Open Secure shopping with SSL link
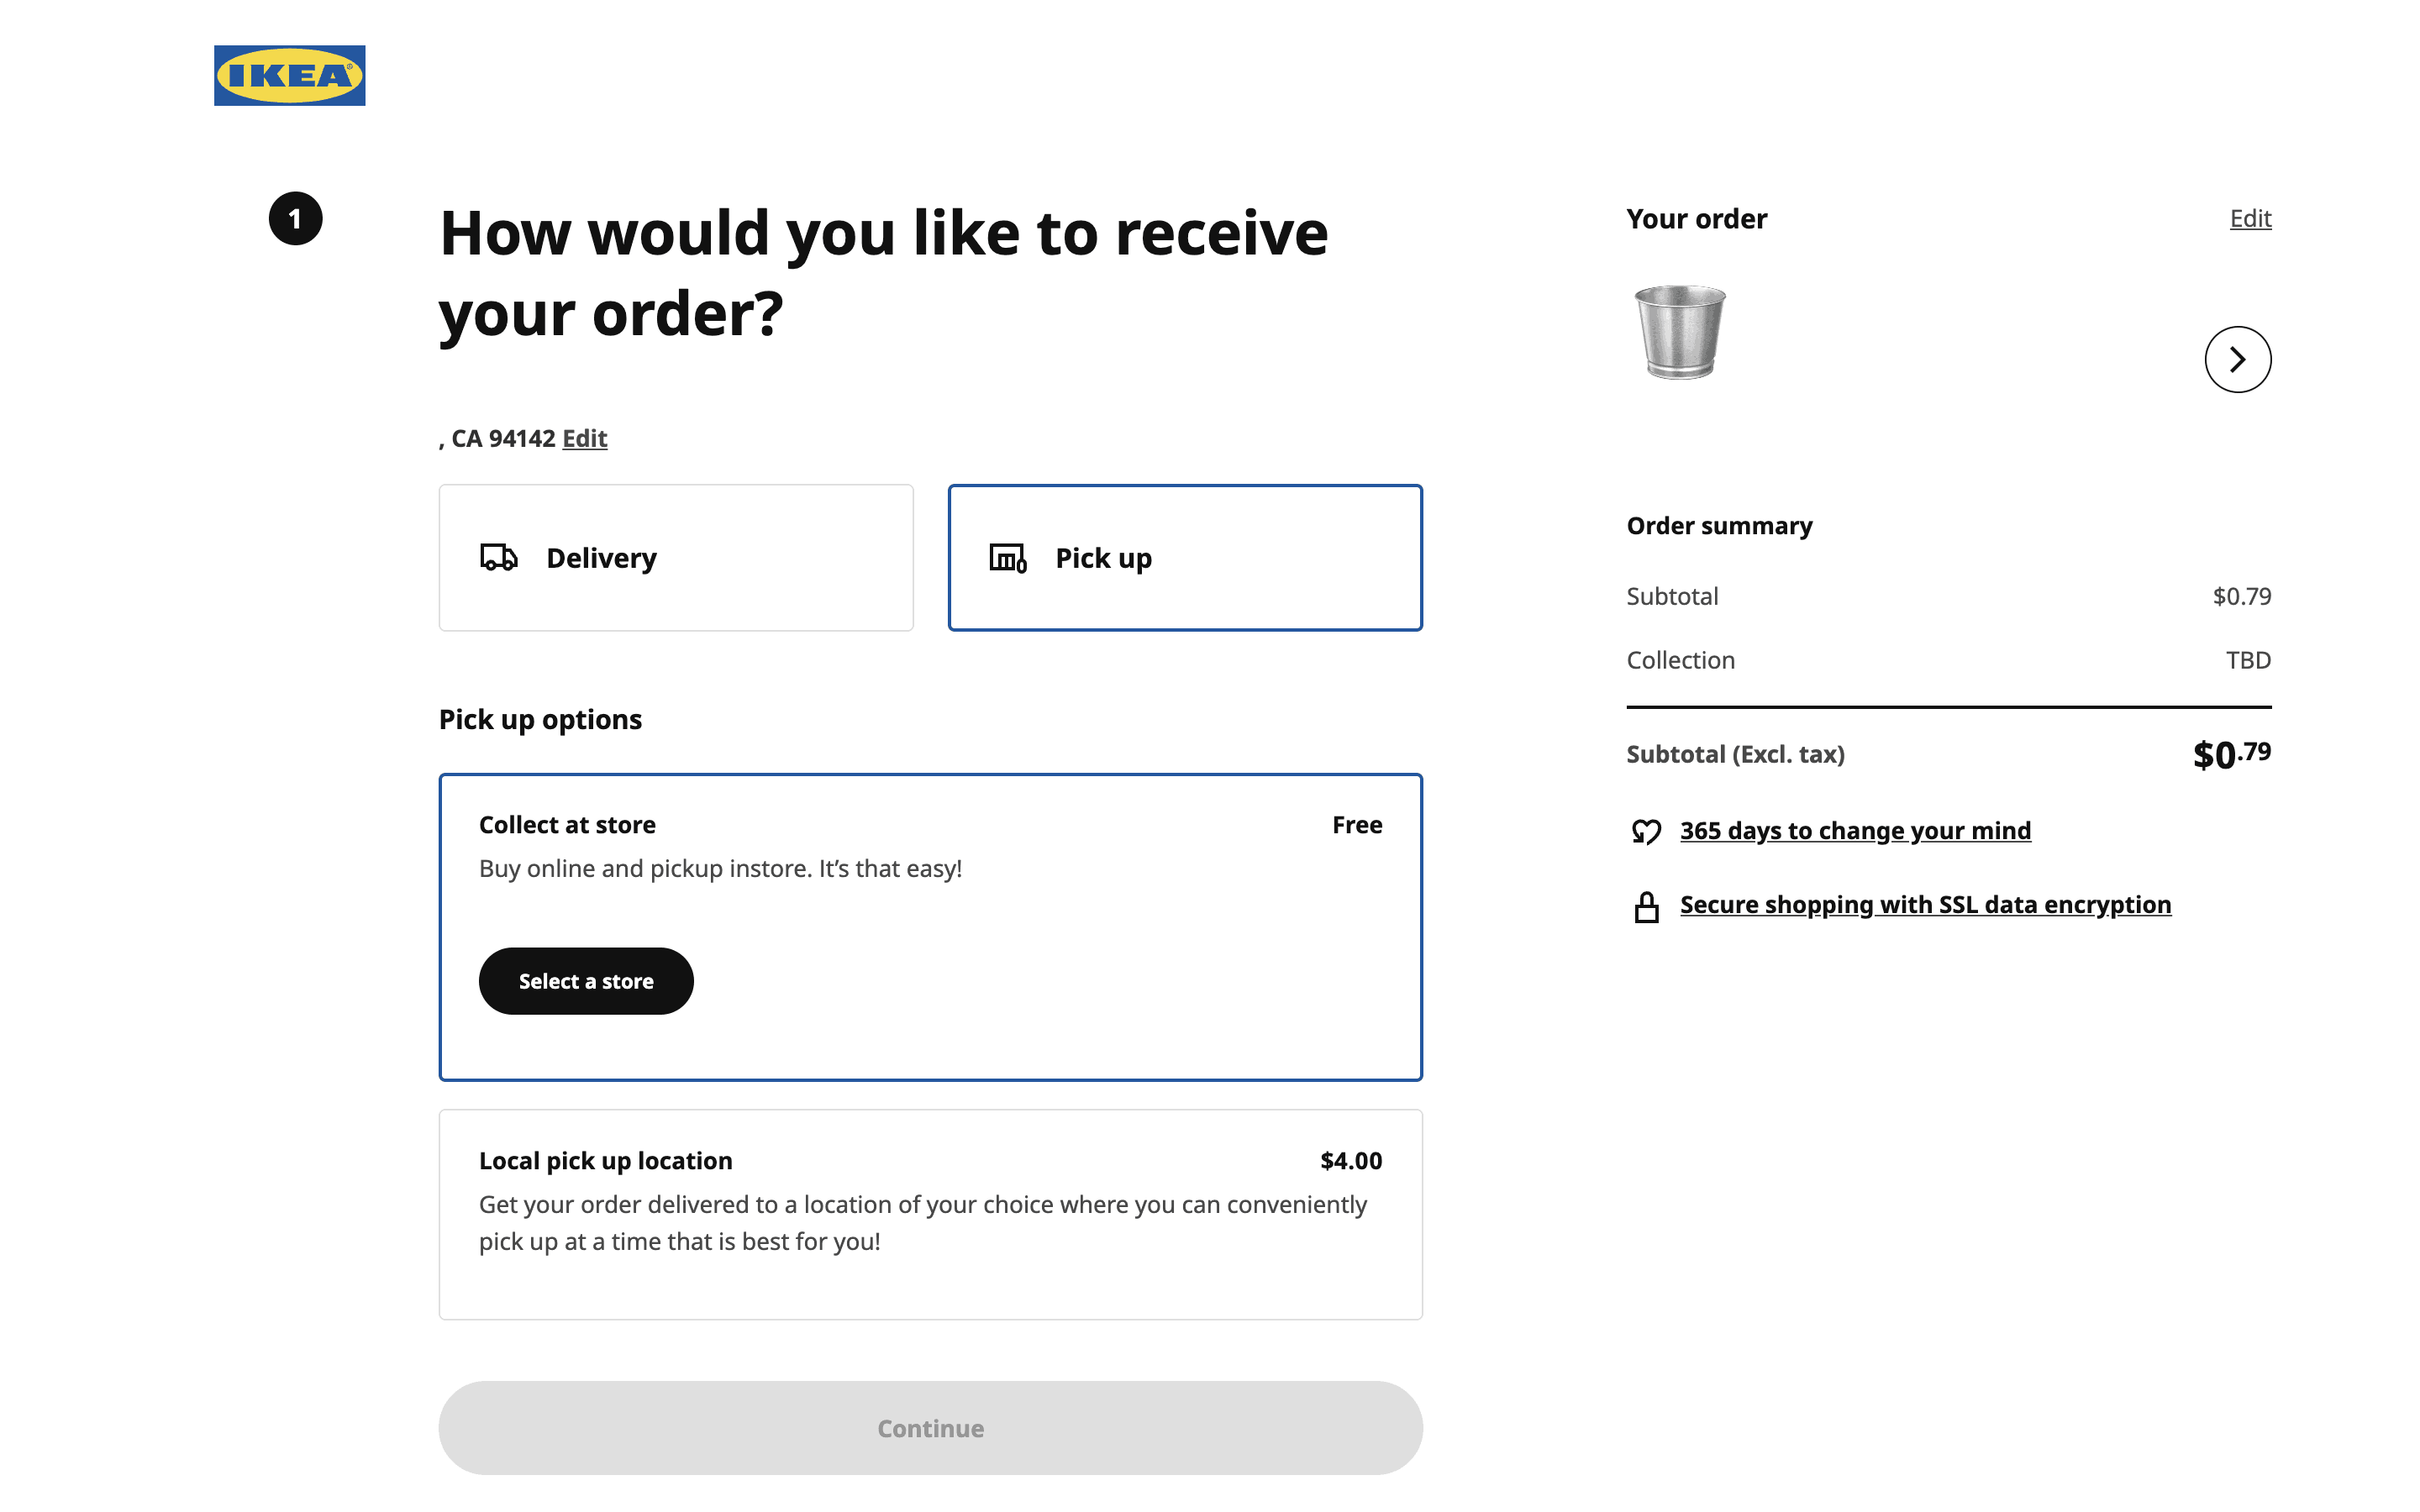Viewport: 2420px width, 1512px height. click(1924, 904)
